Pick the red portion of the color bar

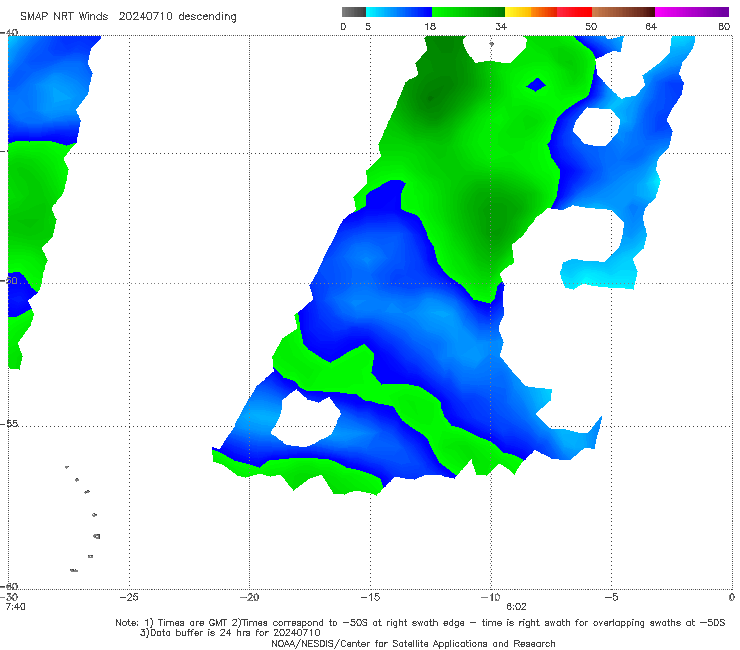(x=574, y=12)
